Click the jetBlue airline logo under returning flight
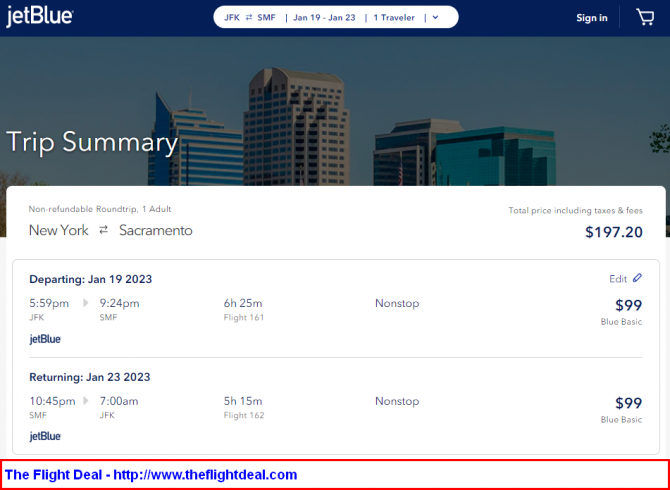The width and height of the screenshot is (670, 490). coord(45,437)
